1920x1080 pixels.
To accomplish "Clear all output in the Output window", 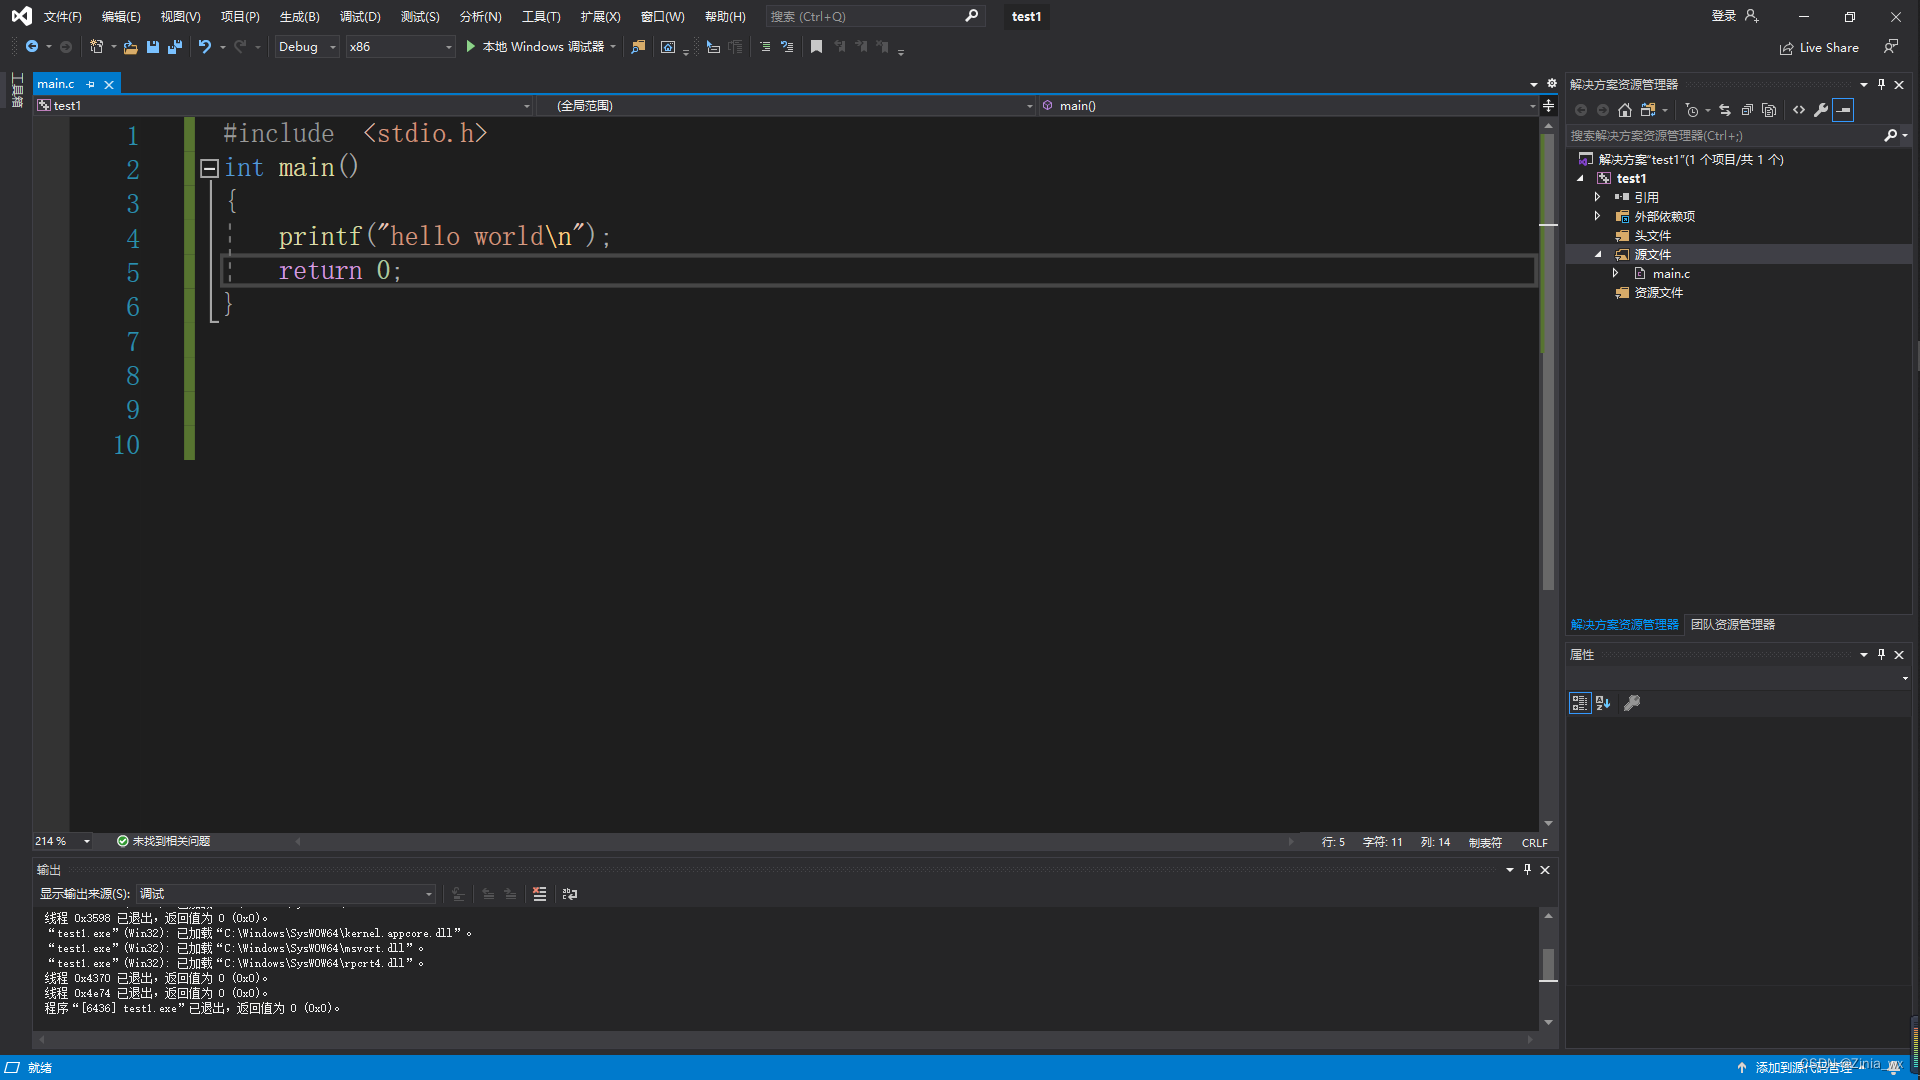I will point(539,894).
